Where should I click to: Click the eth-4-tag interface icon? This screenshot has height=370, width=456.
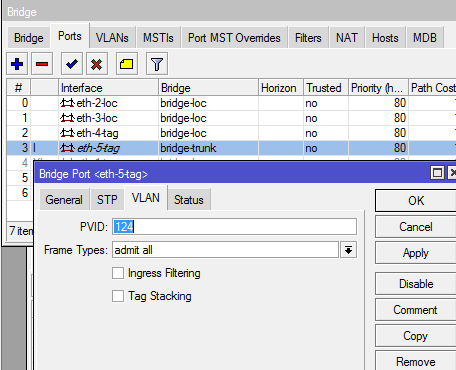[x=67, y=133]
